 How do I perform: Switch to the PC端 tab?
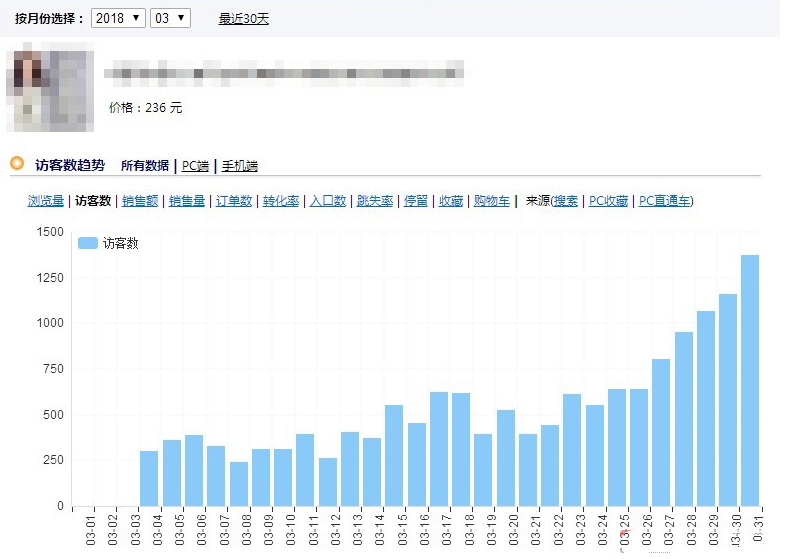[195, 166]
